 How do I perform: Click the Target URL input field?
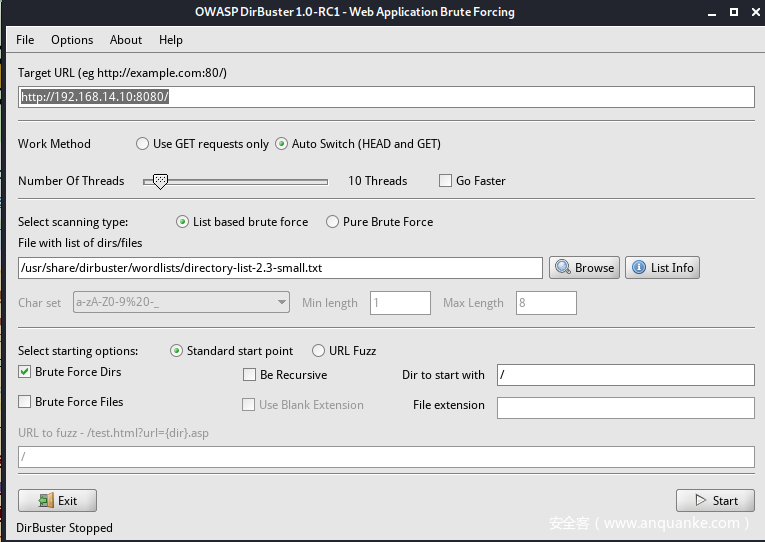tap(386, 97)
